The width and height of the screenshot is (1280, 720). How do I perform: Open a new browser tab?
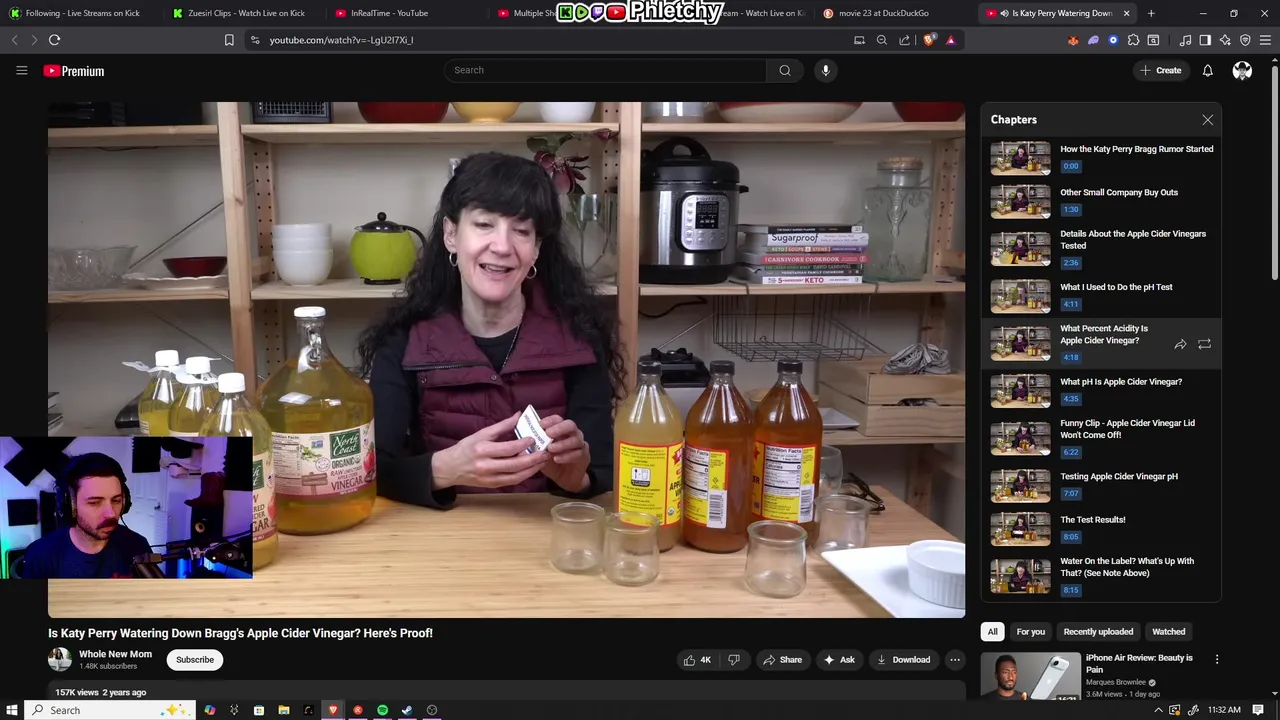pyautogui.click(x=1151, y=13)
